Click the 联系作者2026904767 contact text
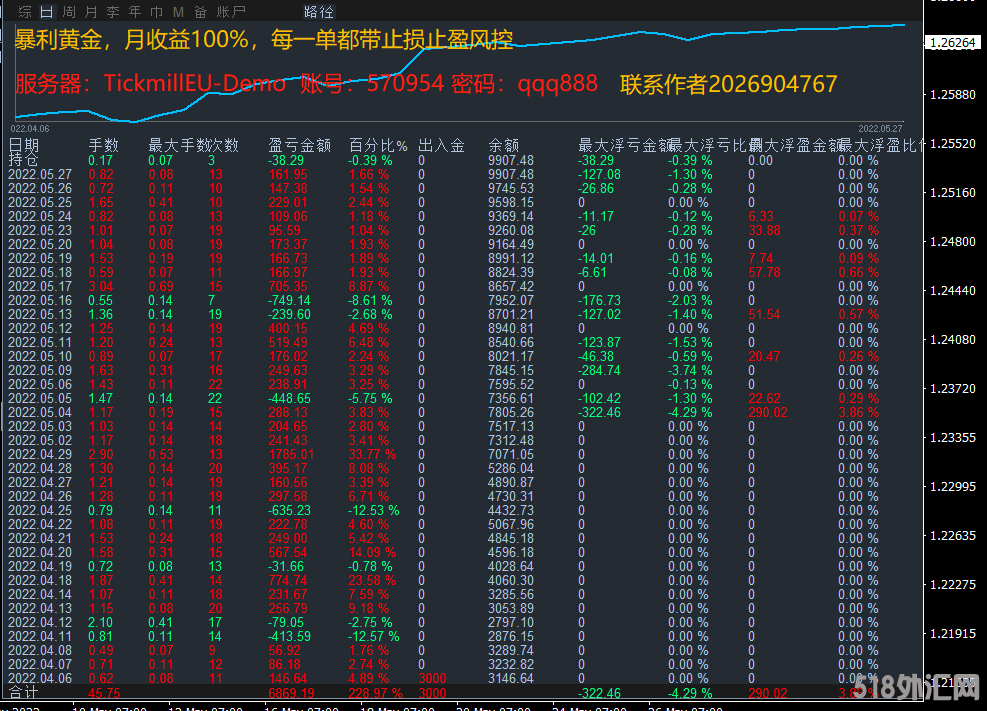Viewport: 987px width, 711px height. pyautogui.click(x=728, y=84)
